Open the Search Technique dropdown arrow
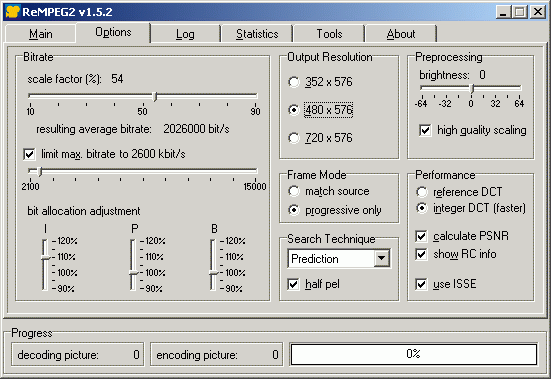Screen dimensions: 551x379 (381, 259)
